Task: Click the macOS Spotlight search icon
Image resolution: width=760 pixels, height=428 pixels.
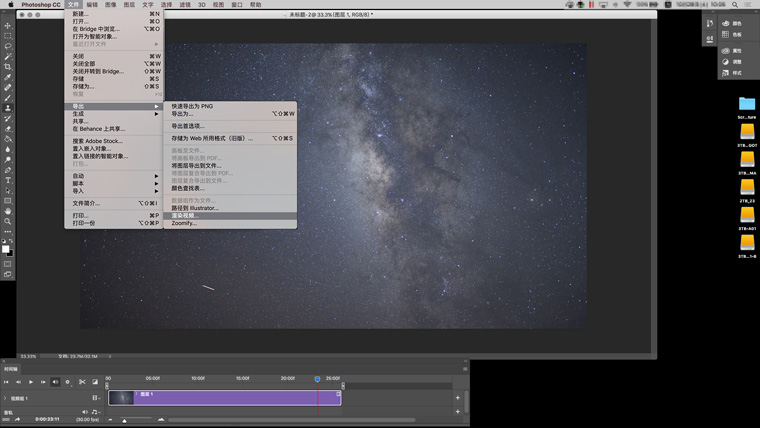Action: (735, 4)
